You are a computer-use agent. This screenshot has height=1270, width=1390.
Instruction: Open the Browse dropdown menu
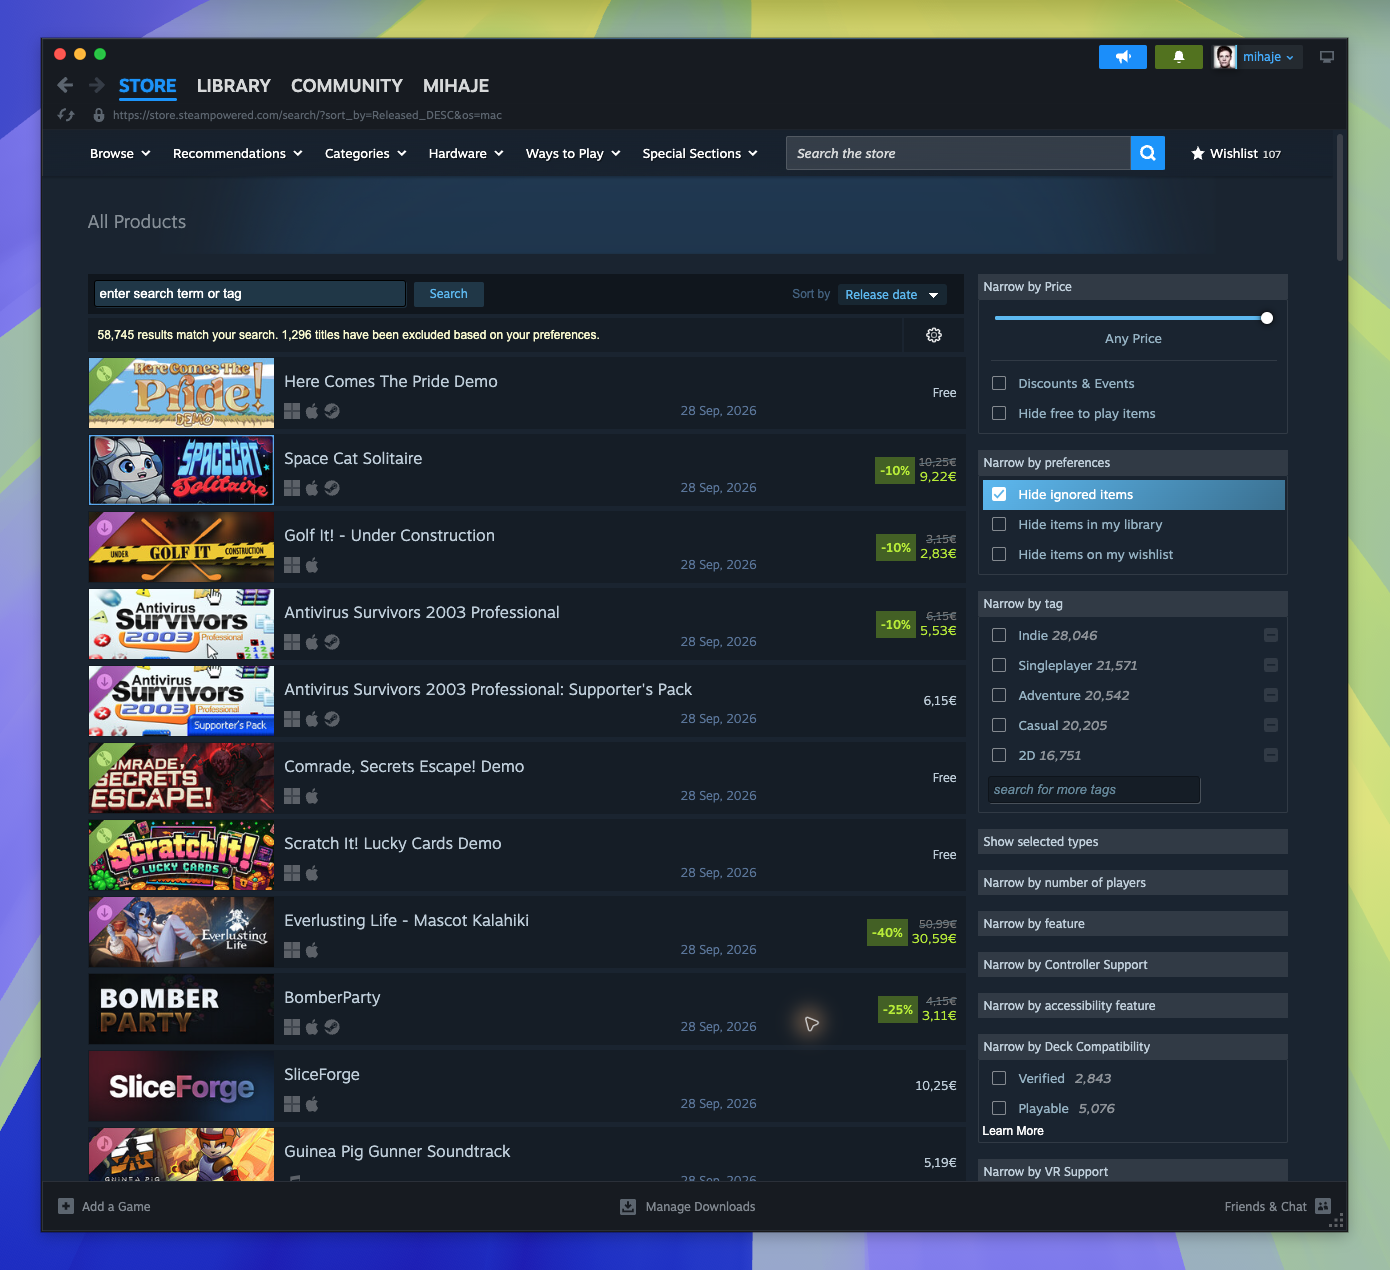[x=120, y=153]
